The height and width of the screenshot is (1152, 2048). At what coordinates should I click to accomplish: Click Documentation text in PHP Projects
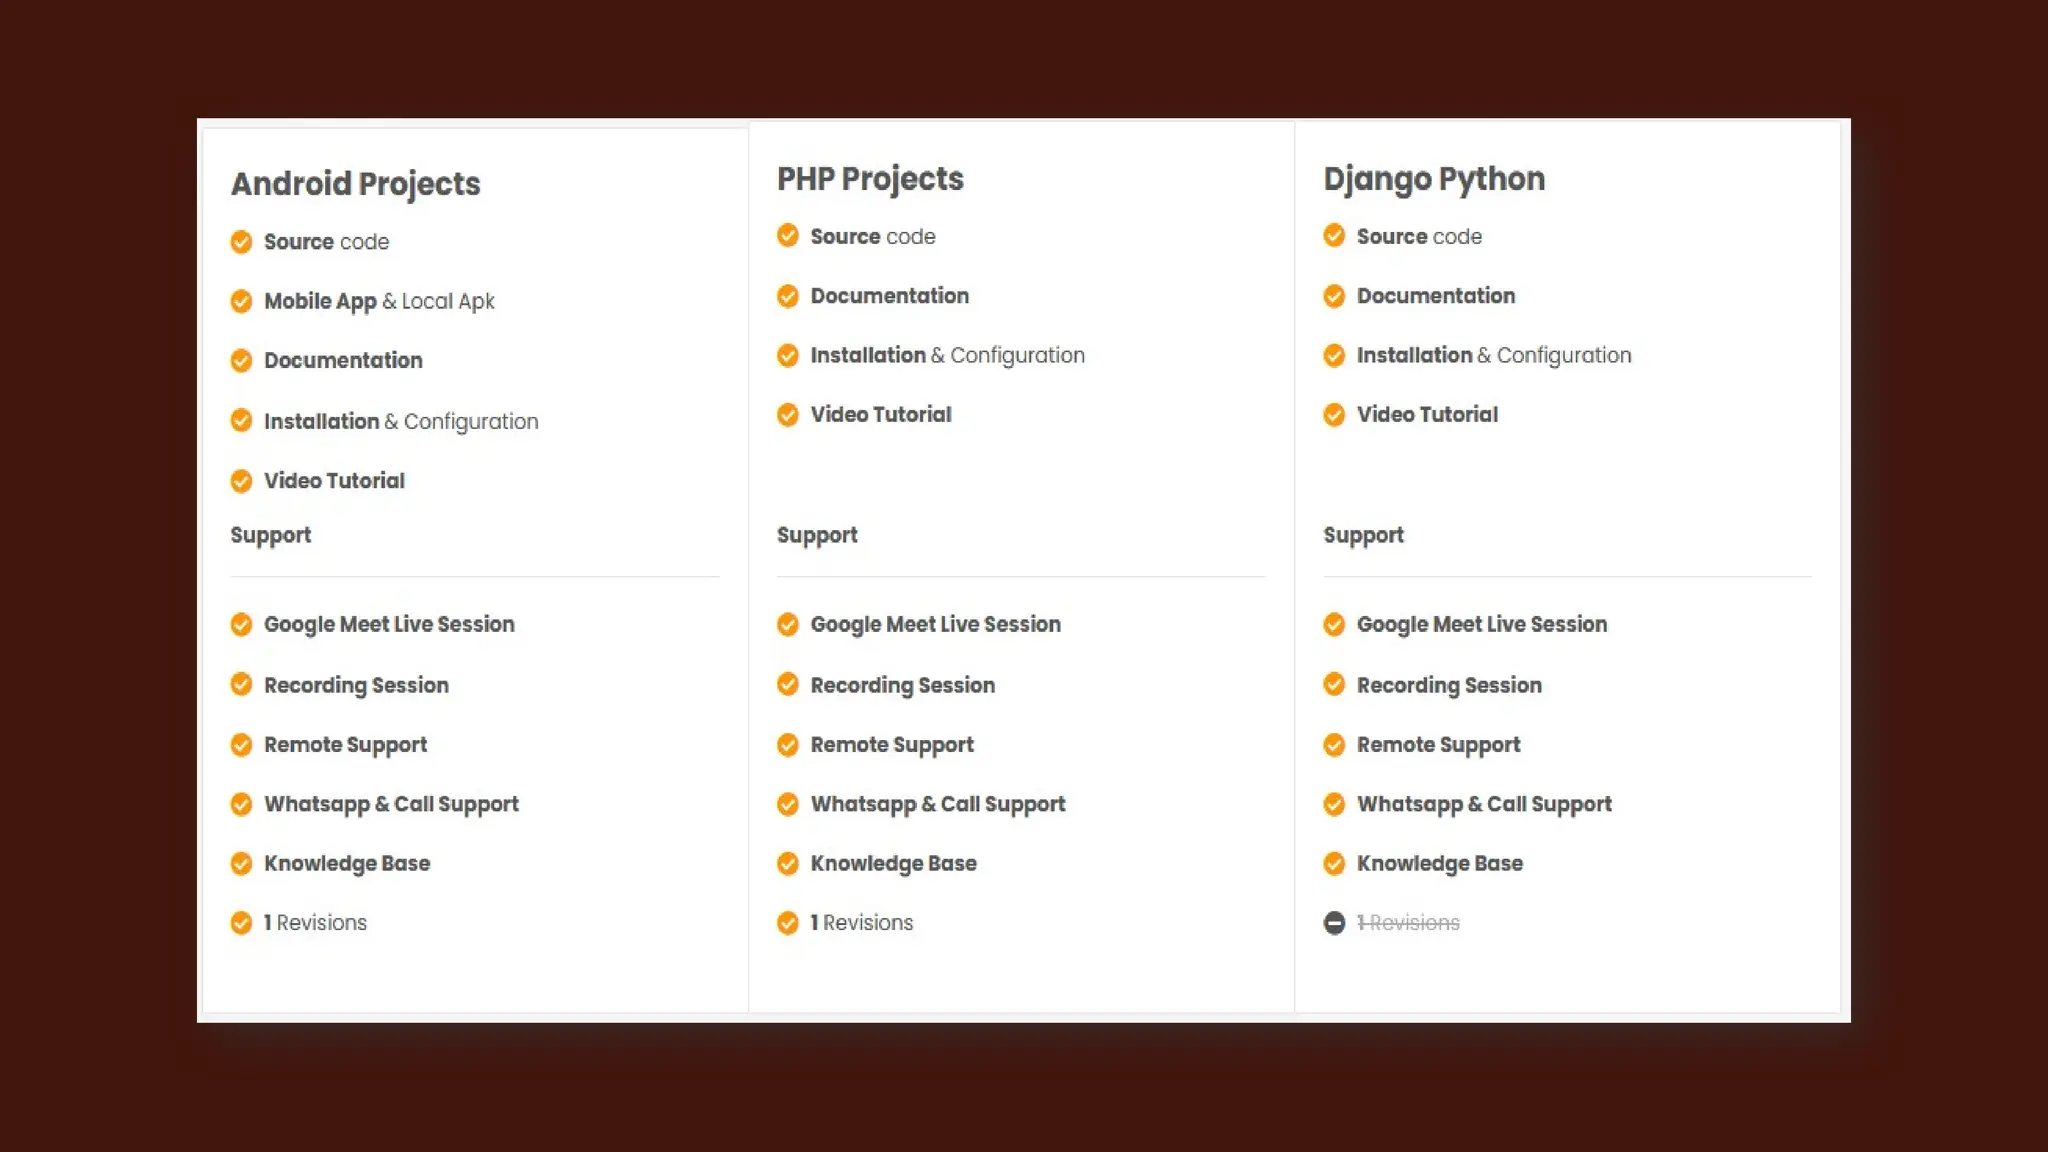(x=889, y=296)
